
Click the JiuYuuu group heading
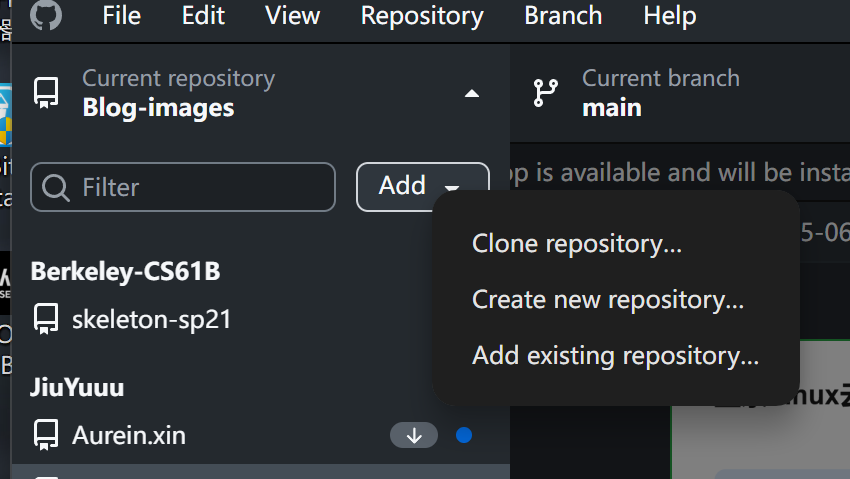[x=77, y=387]
